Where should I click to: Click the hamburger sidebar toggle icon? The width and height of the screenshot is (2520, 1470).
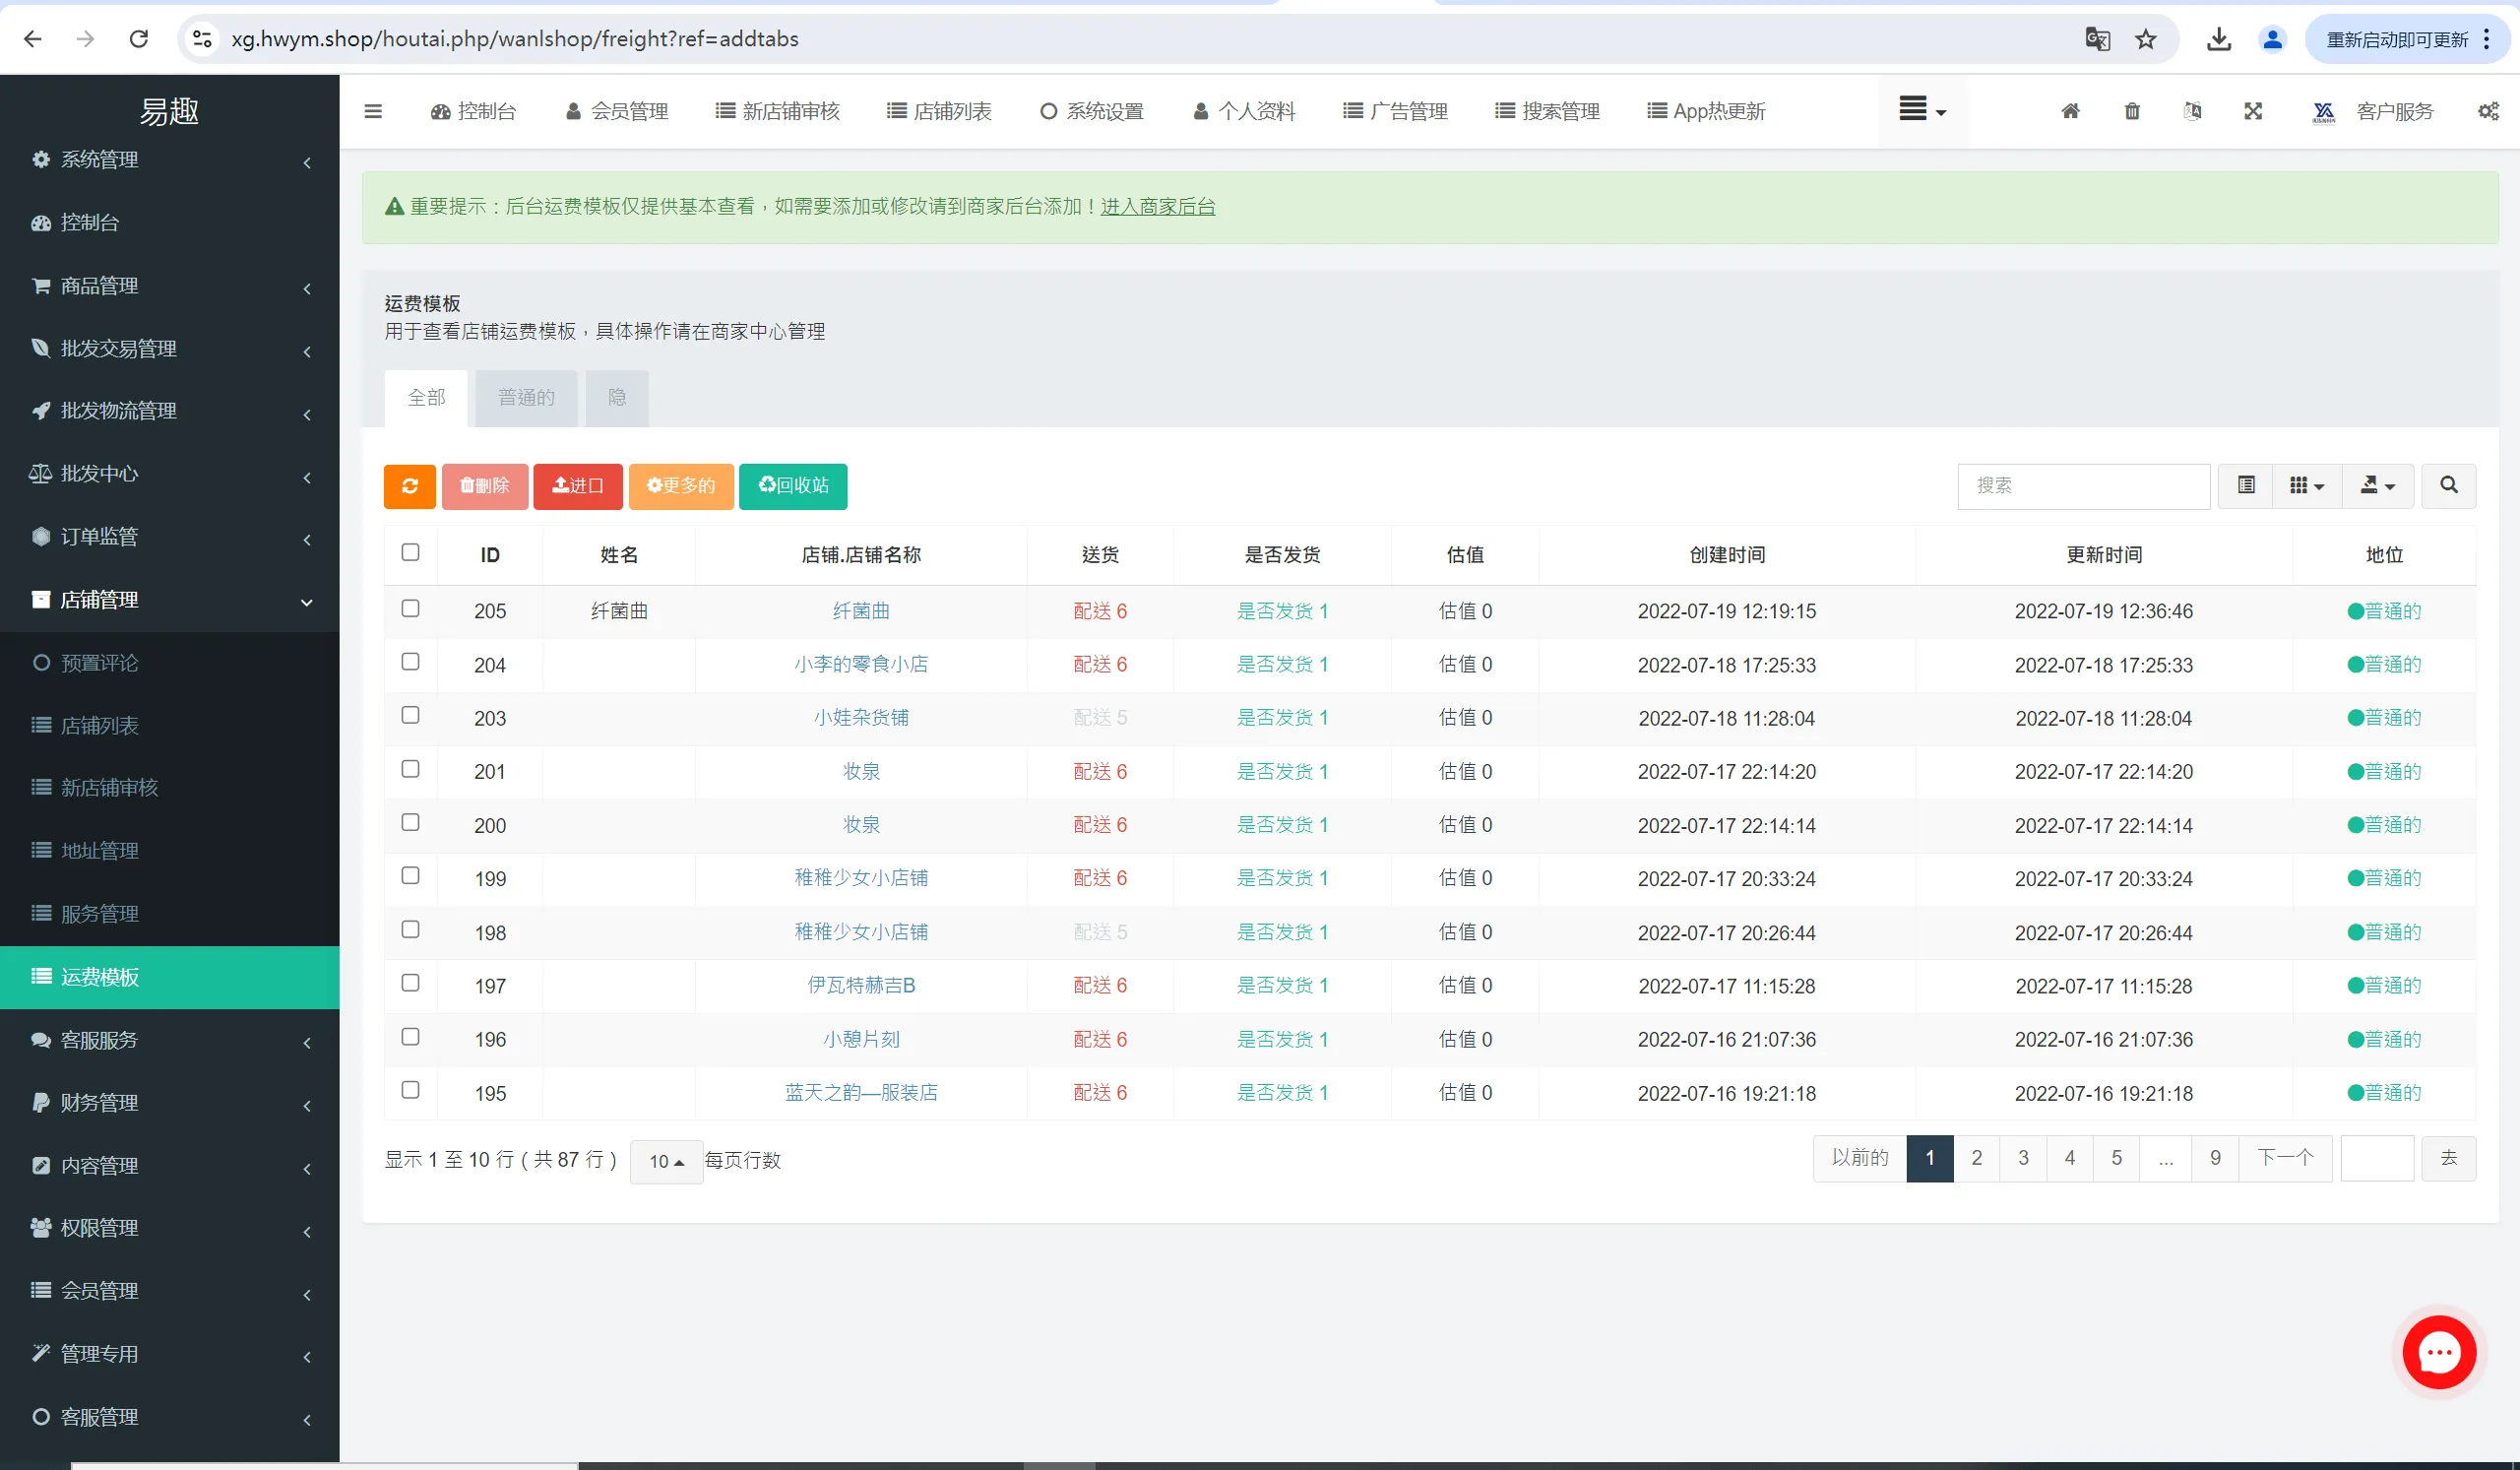click(373, 111)
